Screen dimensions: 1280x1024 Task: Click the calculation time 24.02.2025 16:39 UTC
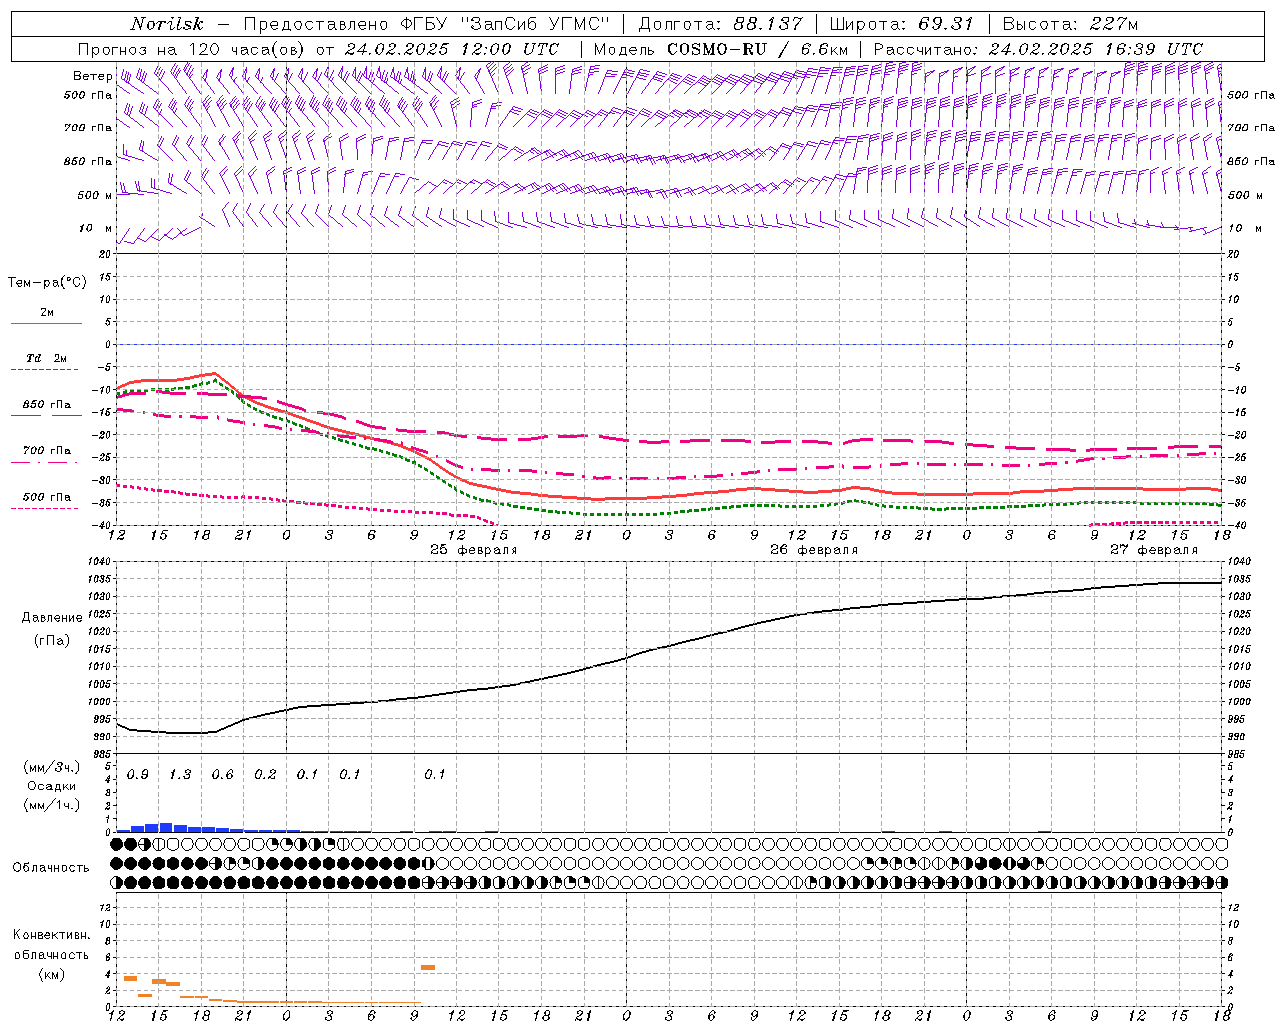pos(1095,49)
